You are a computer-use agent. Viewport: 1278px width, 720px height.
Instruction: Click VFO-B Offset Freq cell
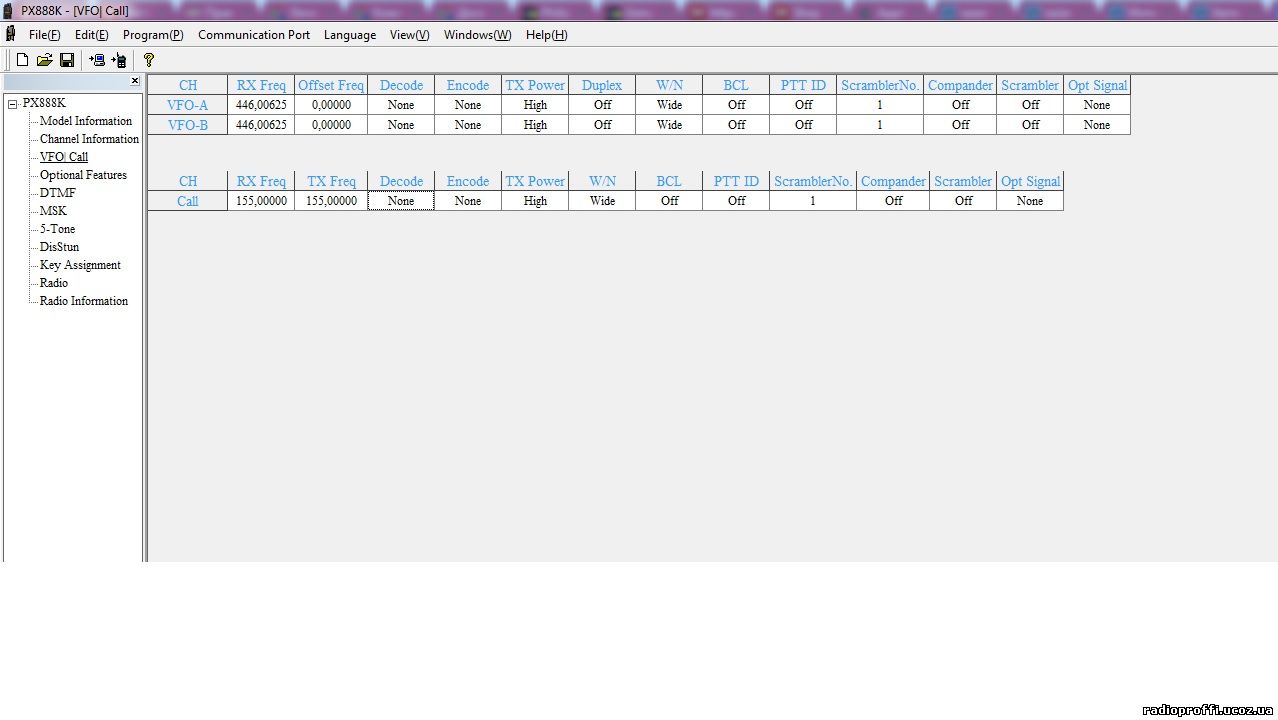(x=331, y=125)
